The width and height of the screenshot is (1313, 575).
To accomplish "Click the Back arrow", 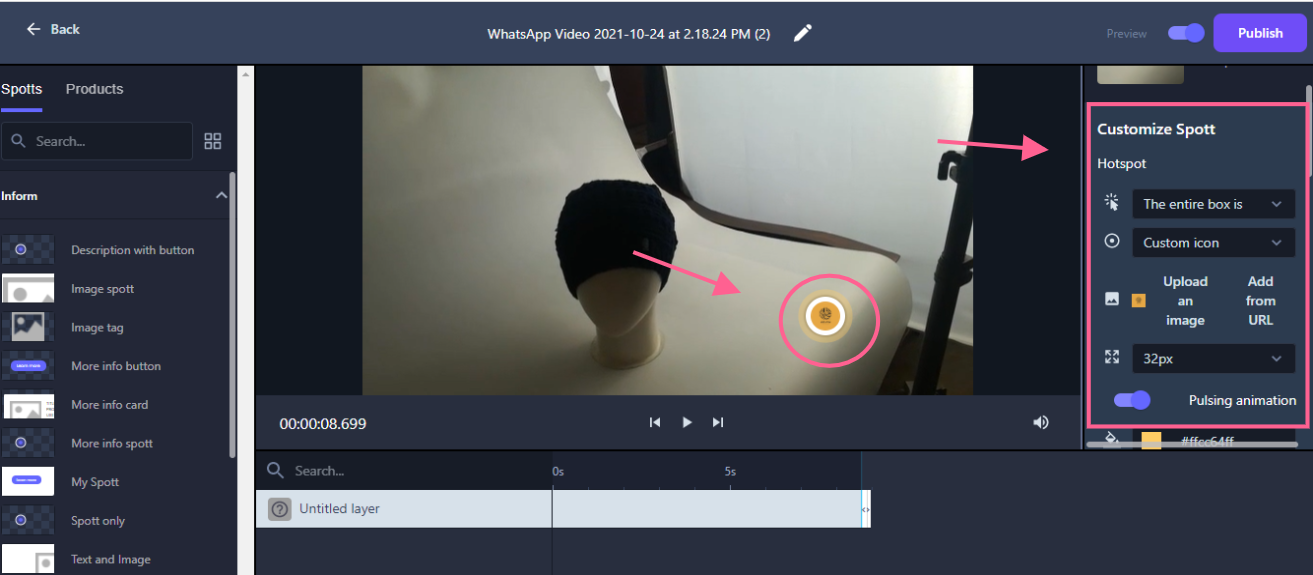I will pyautogui.click(x=34, y=29).
